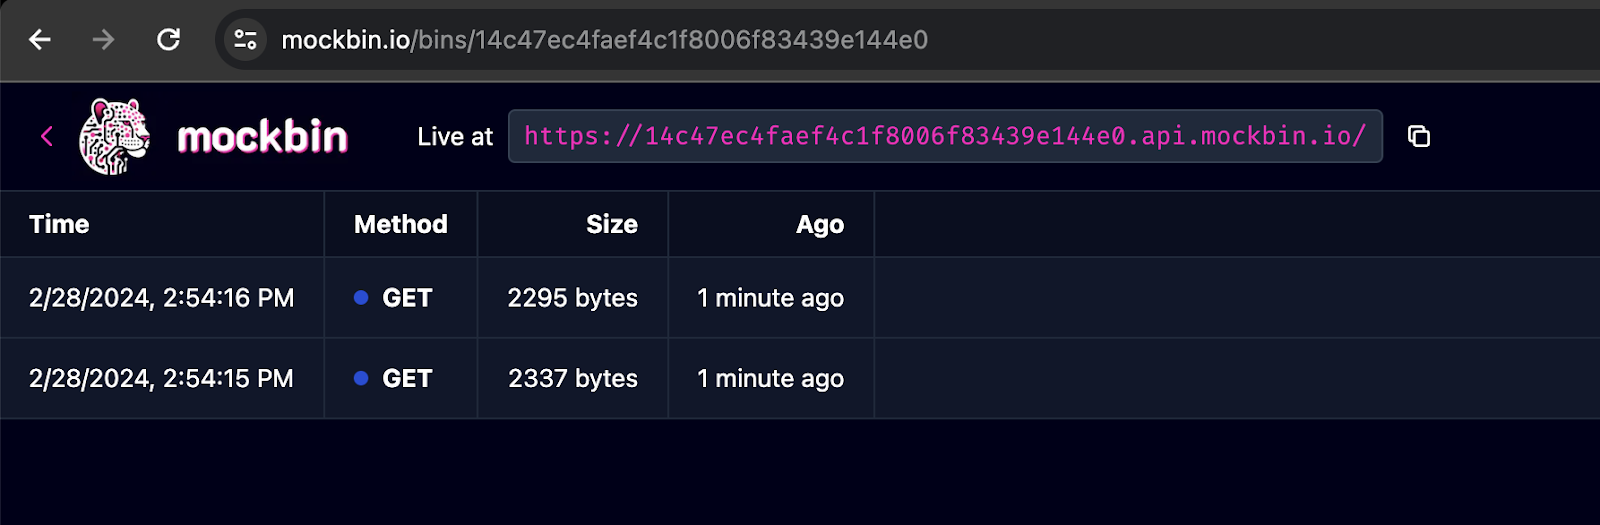Copy the live bin URL icon
This screenshot has width=1600, height=525.
(x=1418, y=136)
